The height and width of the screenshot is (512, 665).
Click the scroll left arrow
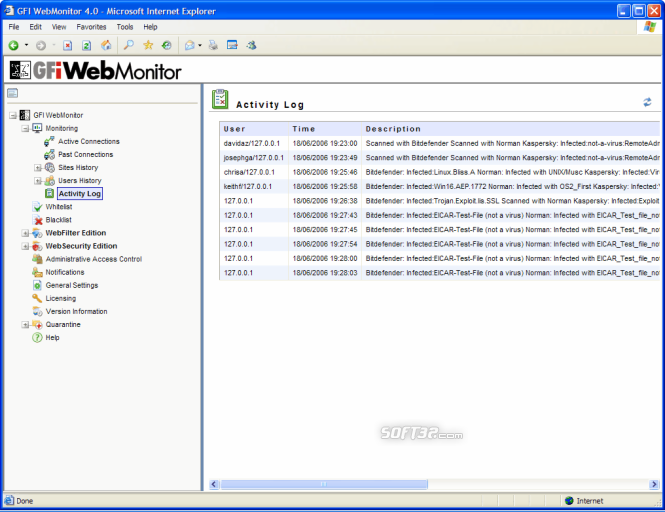(214, 484)
